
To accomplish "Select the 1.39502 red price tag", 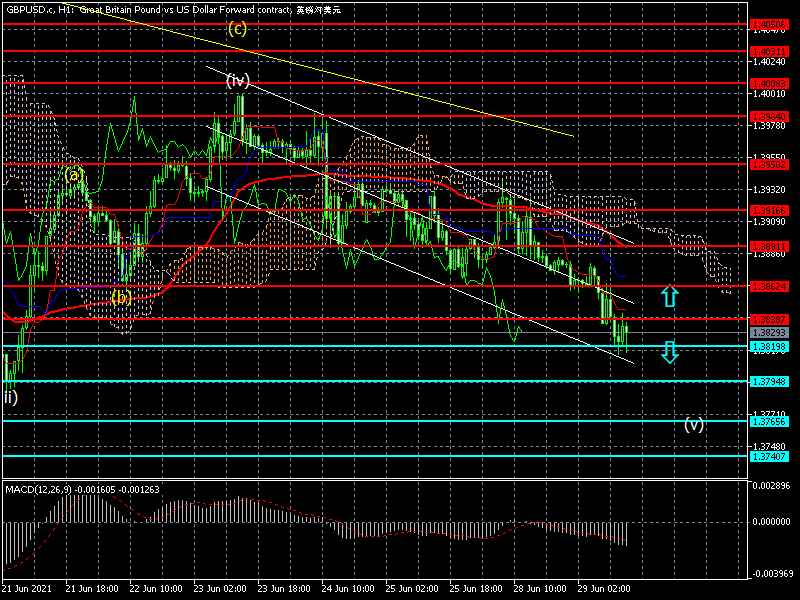I will pyautogui.click(x=769, y=164).
